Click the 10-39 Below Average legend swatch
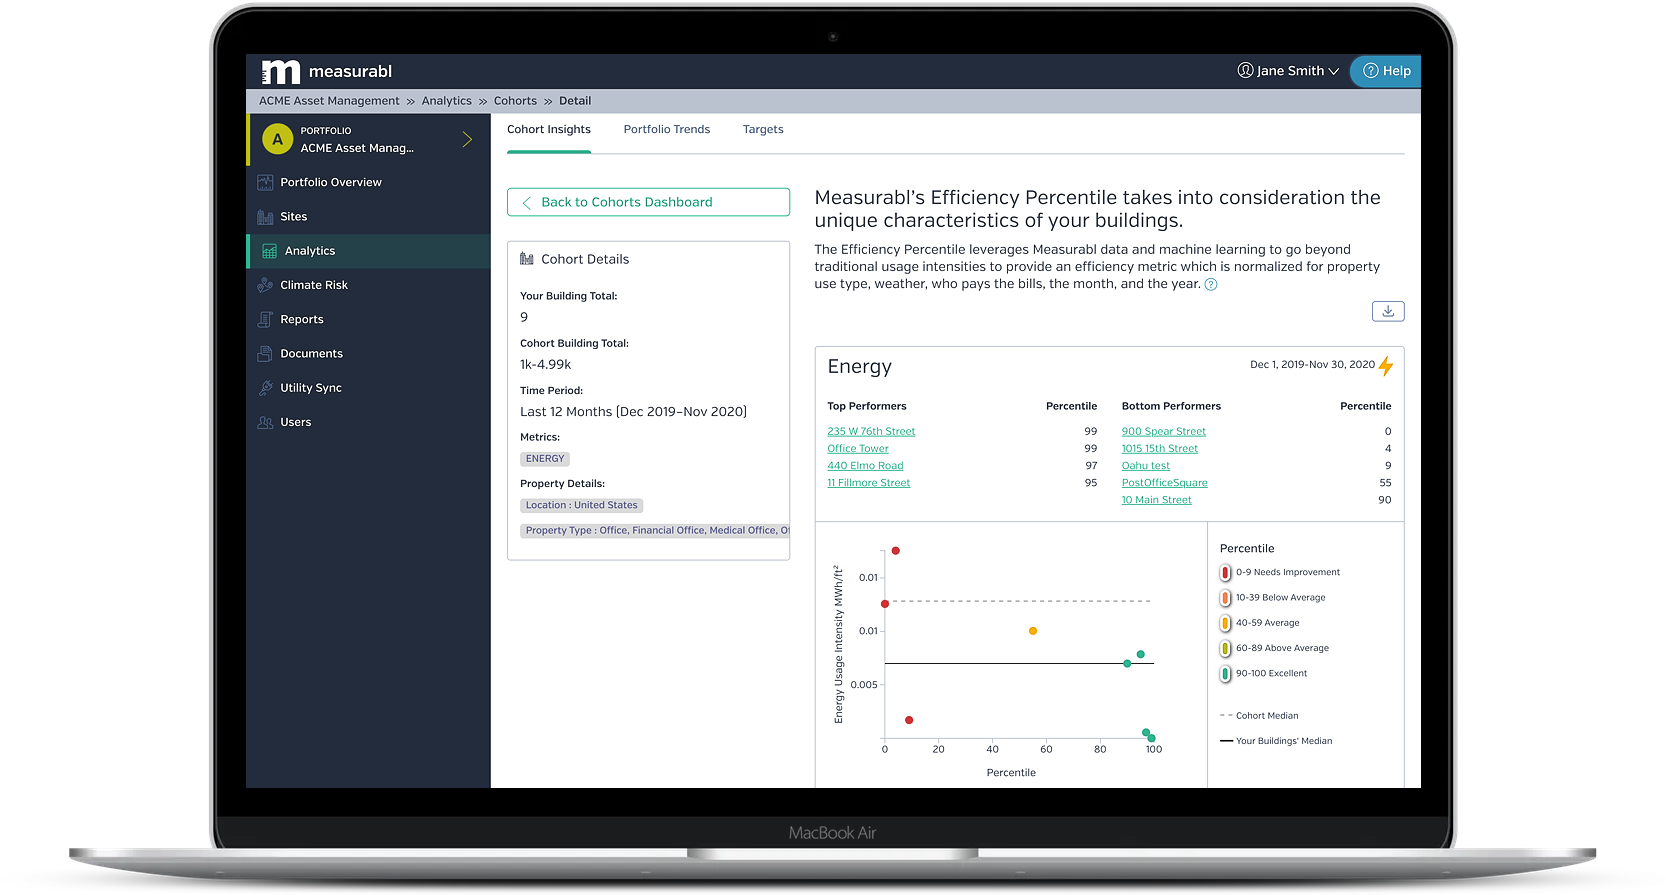1666x895 pixels. pyautogui.click(x=1226, y=598)
